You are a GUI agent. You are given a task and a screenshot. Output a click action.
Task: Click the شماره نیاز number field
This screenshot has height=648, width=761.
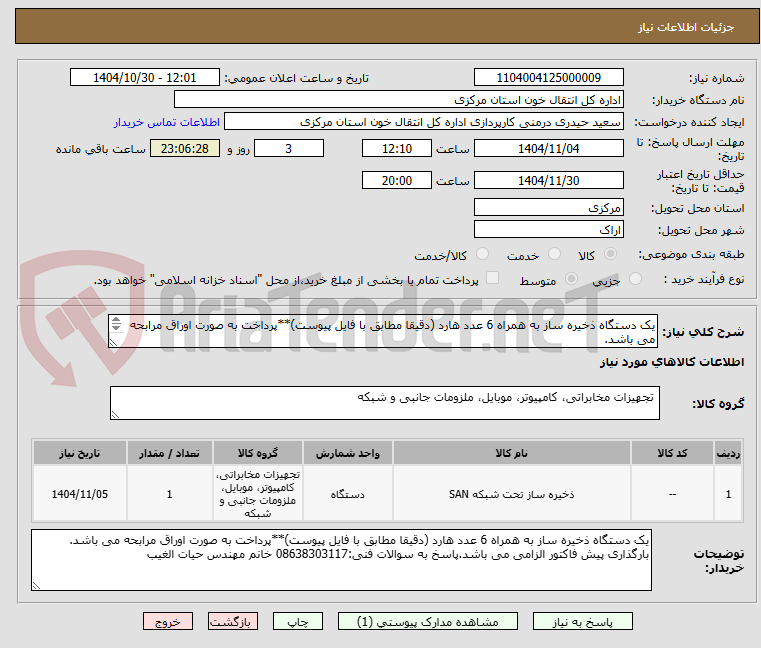(548, 78)
